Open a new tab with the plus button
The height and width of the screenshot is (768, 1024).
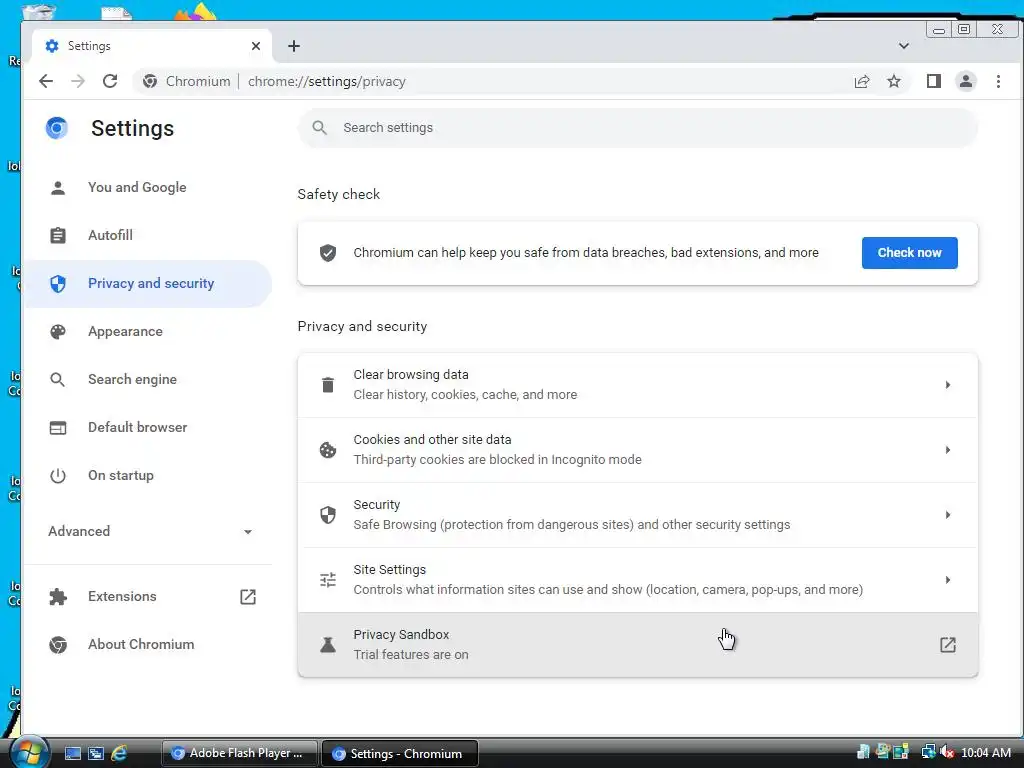coord(294,46)
